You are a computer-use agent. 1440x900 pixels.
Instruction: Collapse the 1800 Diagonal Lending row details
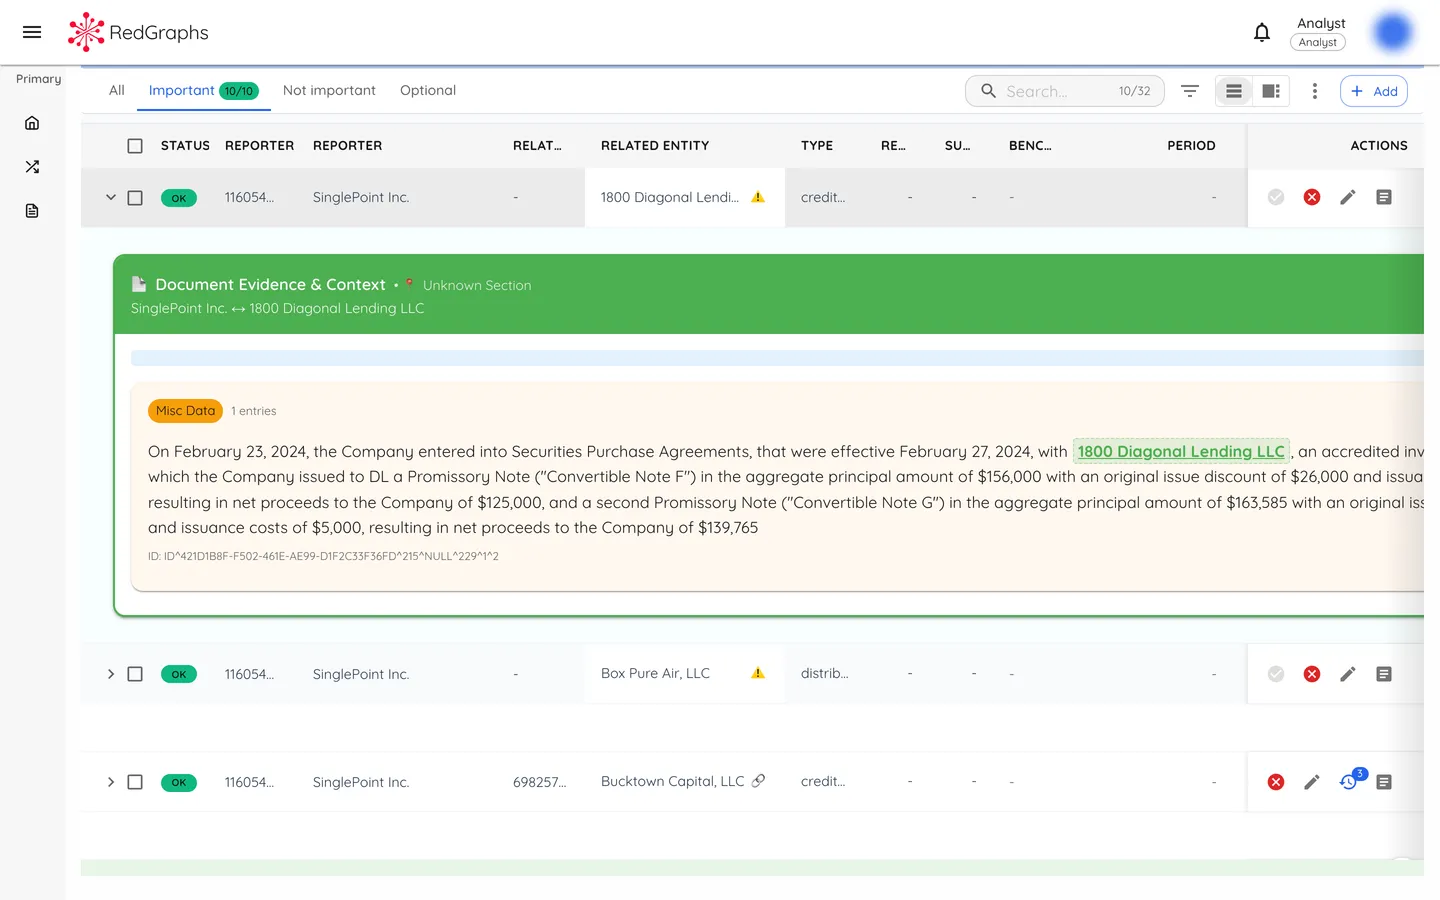111,197
